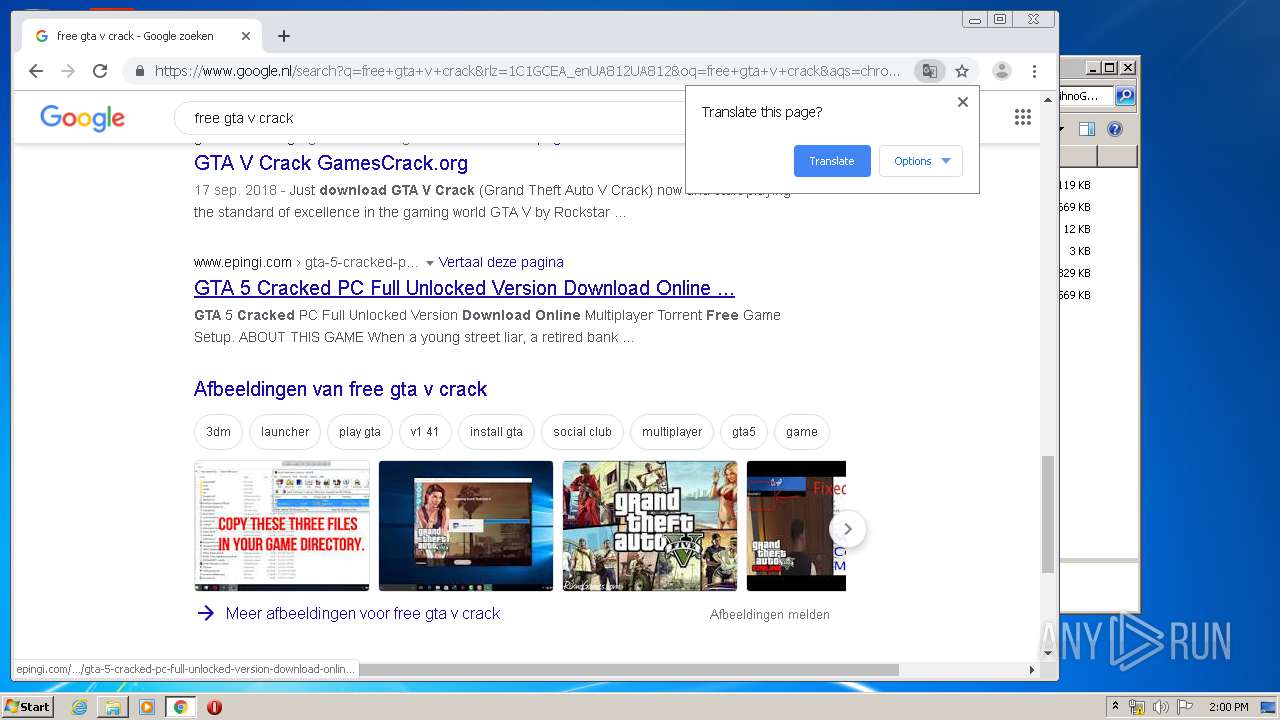This screenshot has width=1280, height=720.
Task: Dismiss the translate popup with X
Action: (x=963, y=102)
